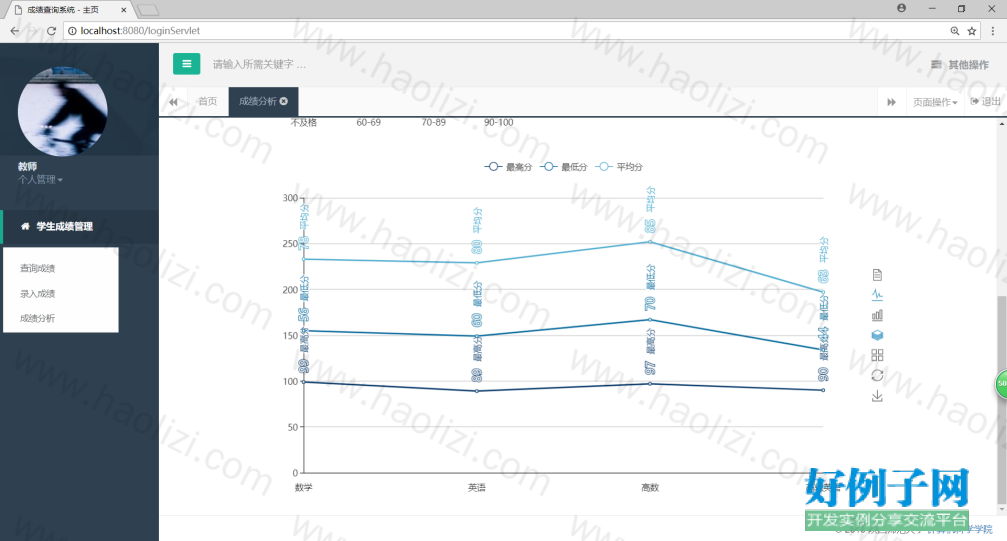
Task: Save chart as image download icon
Action: click(877, 396)
